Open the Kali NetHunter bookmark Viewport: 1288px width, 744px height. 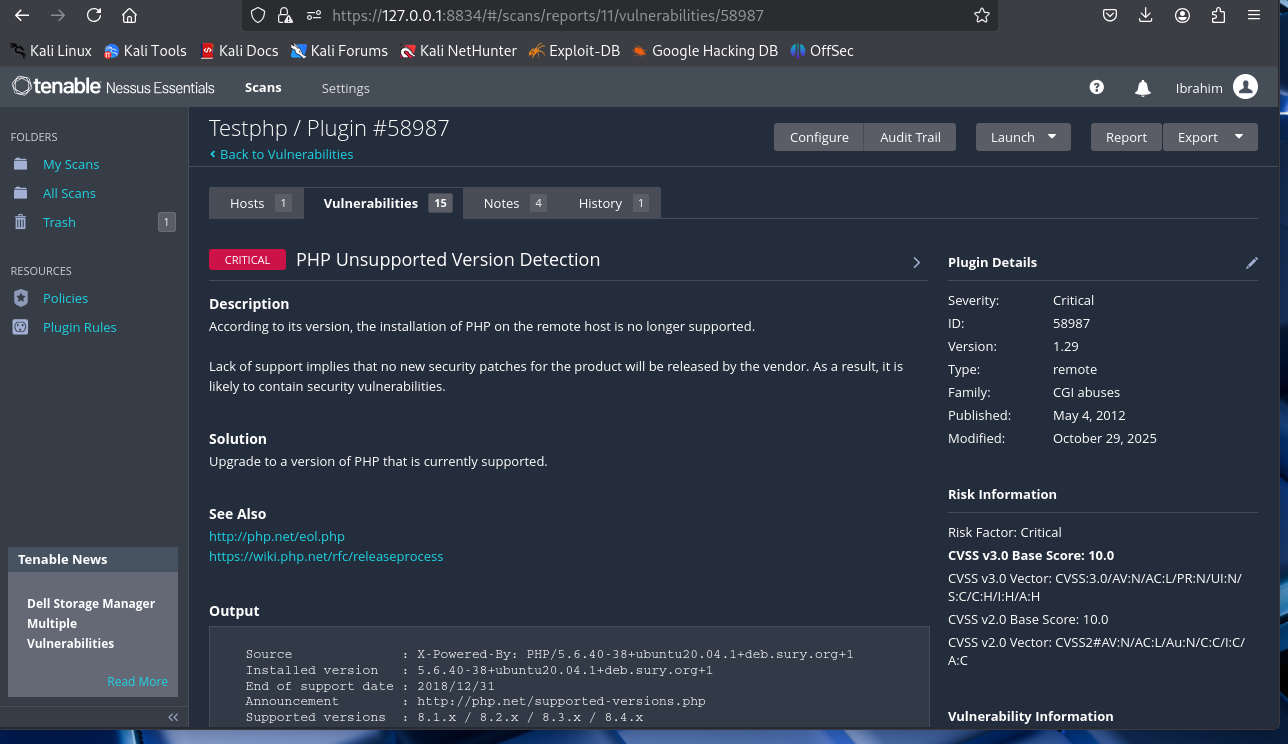459,50
